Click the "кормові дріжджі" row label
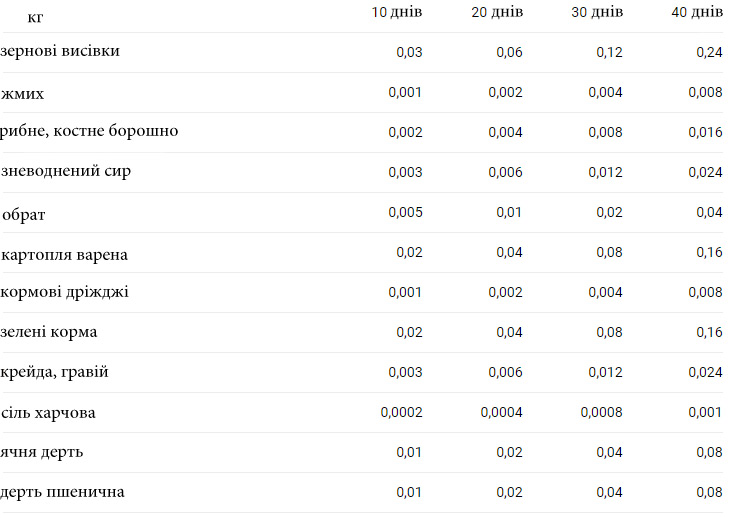Screen dimensions: 747x518 [x=64, y=292]
